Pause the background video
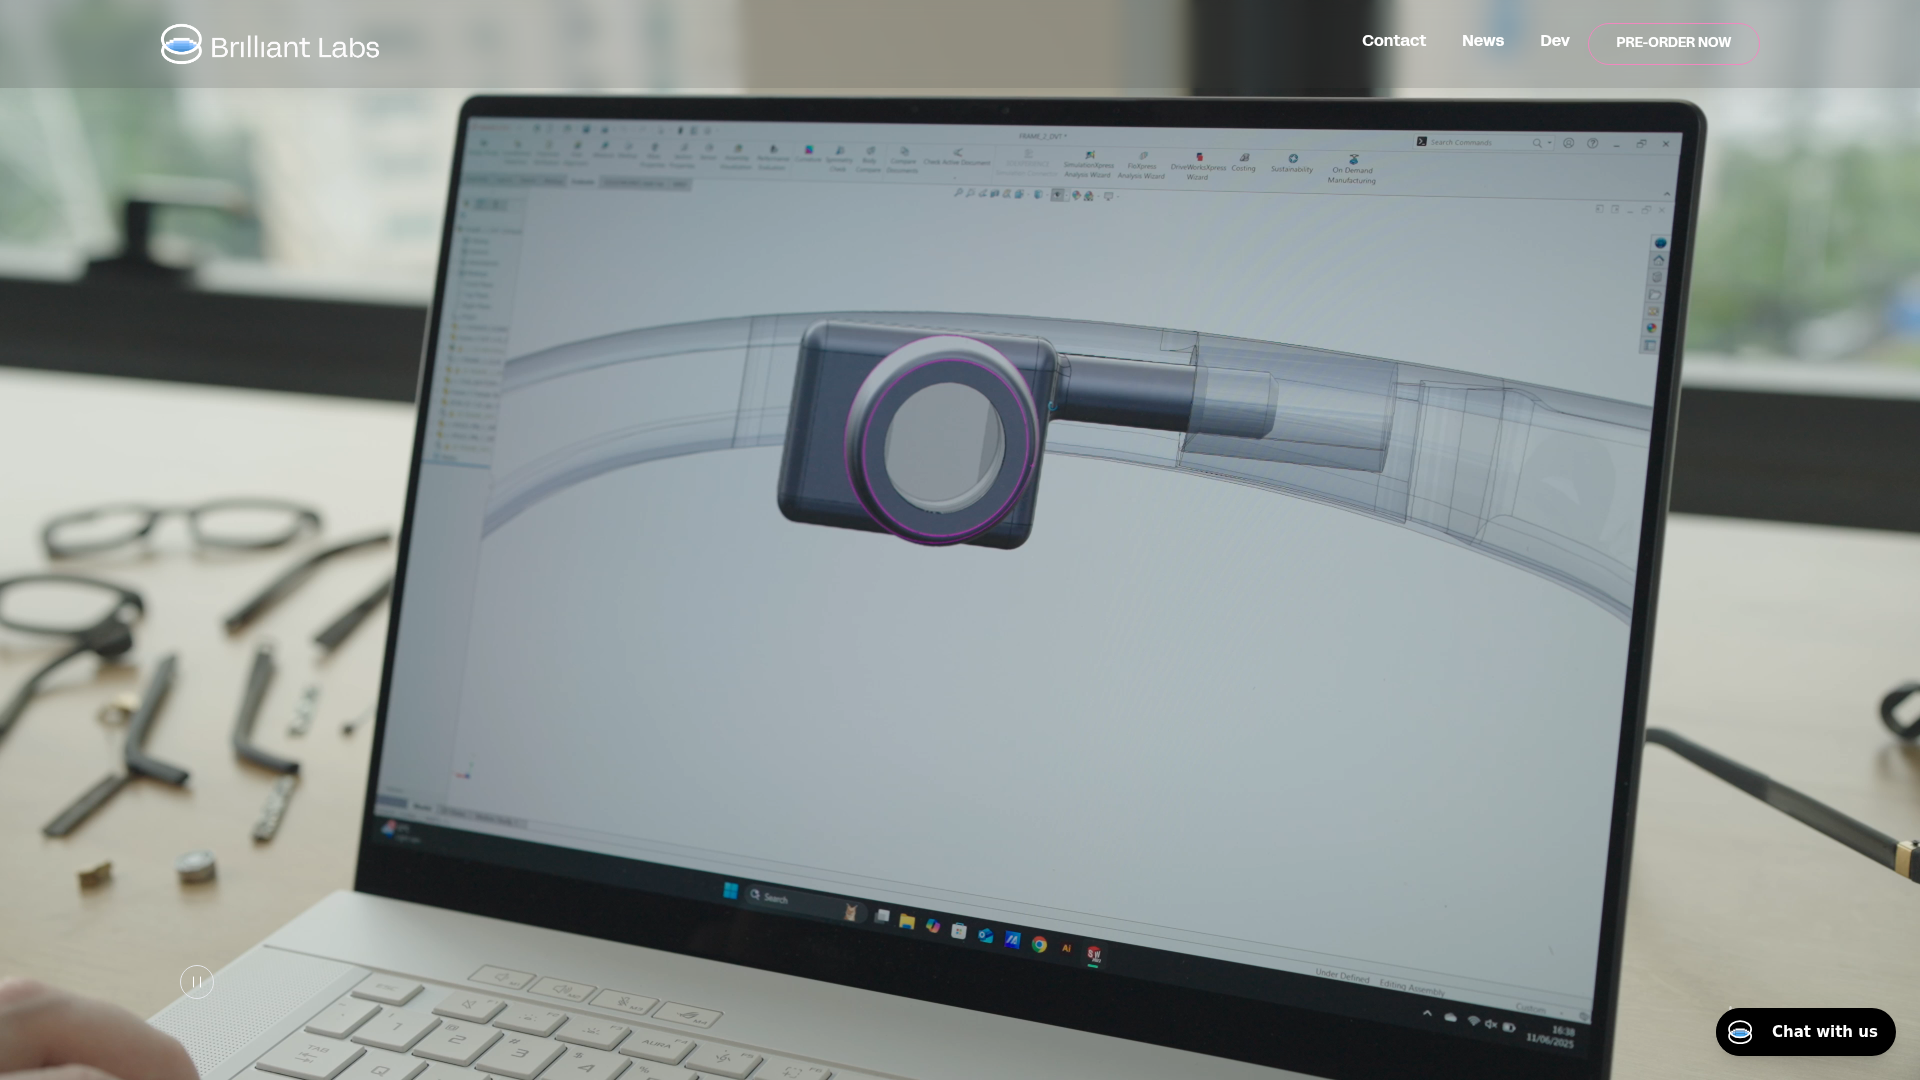This screenshot has width=1920, height=1080. click(197, 982)
